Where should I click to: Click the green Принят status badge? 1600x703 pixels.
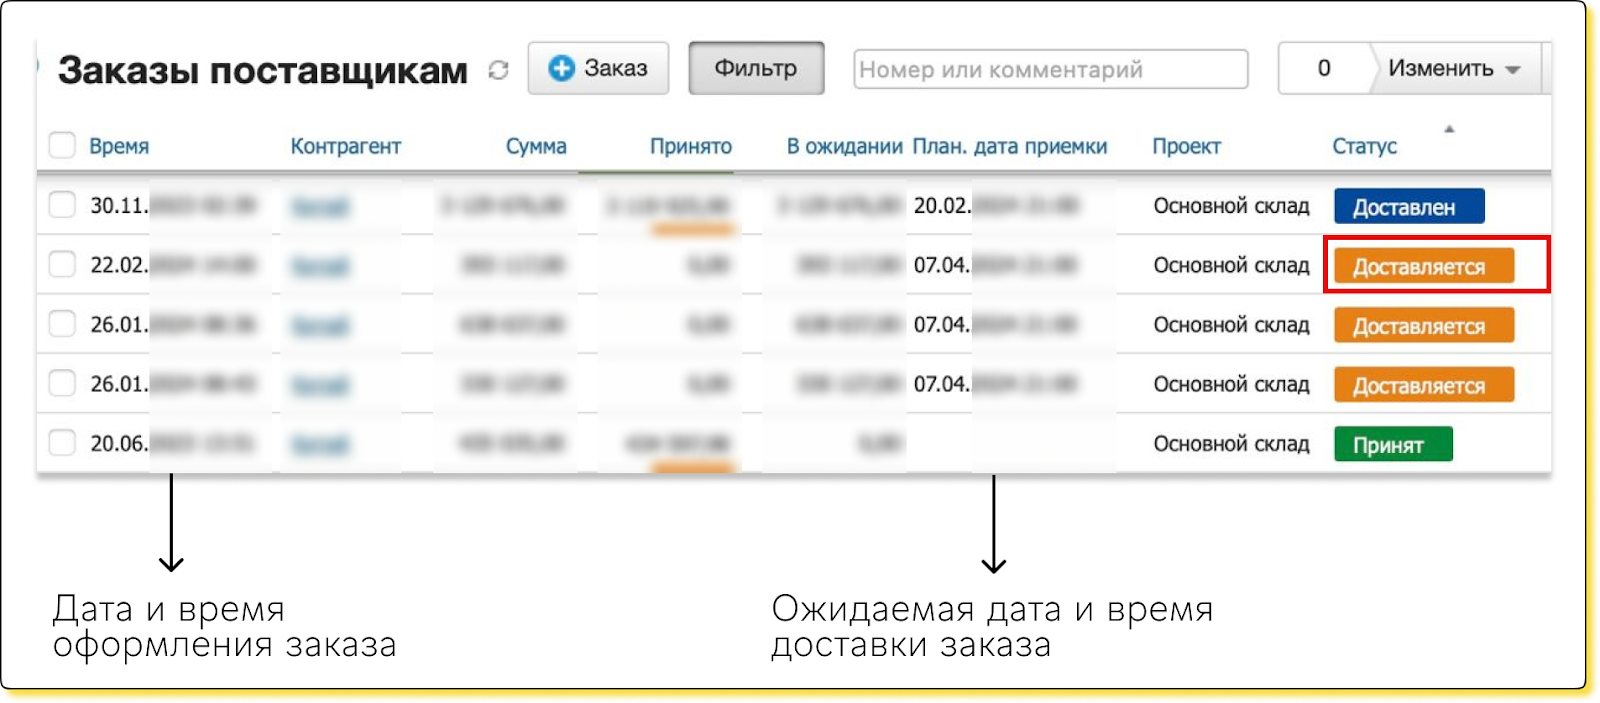coord(1392,445)
